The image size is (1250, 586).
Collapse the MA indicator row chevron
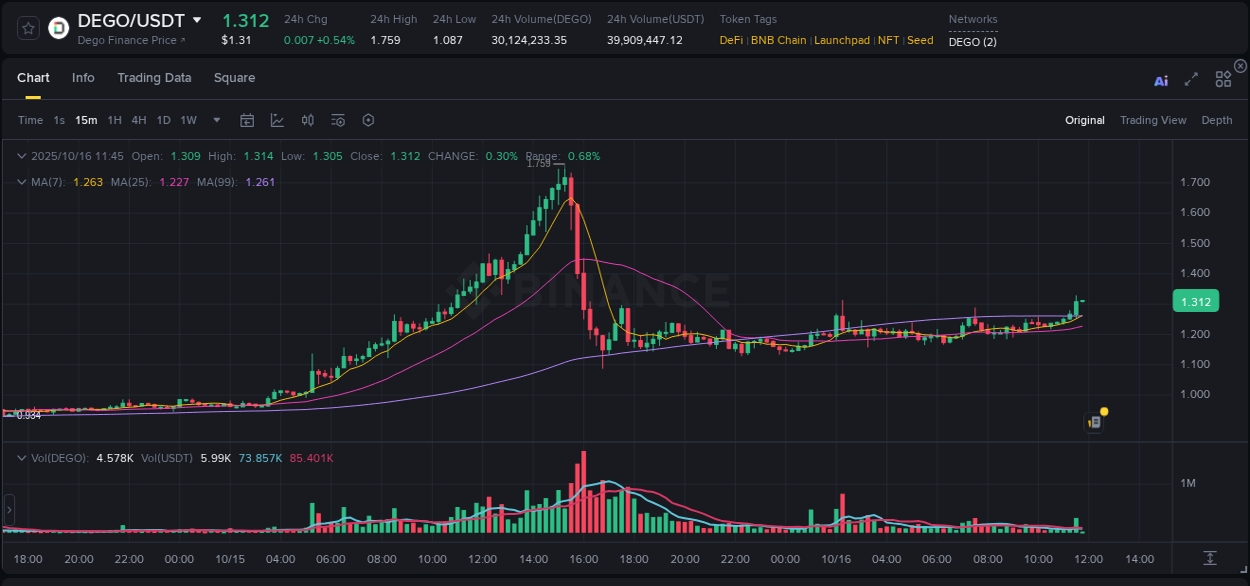(21, 182)
